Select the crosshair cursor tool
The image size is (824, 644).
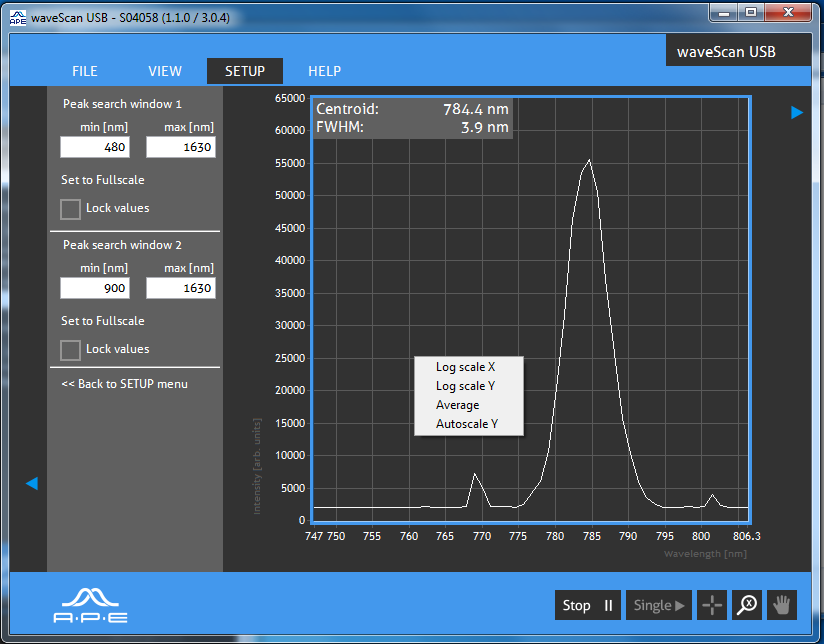(x=712, y=605)
